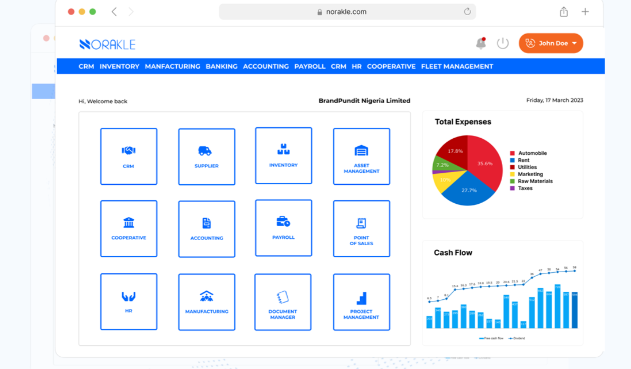This screenshot has width=631, height=369.
Task: Open the Asset Management tile
Action: 361,157
